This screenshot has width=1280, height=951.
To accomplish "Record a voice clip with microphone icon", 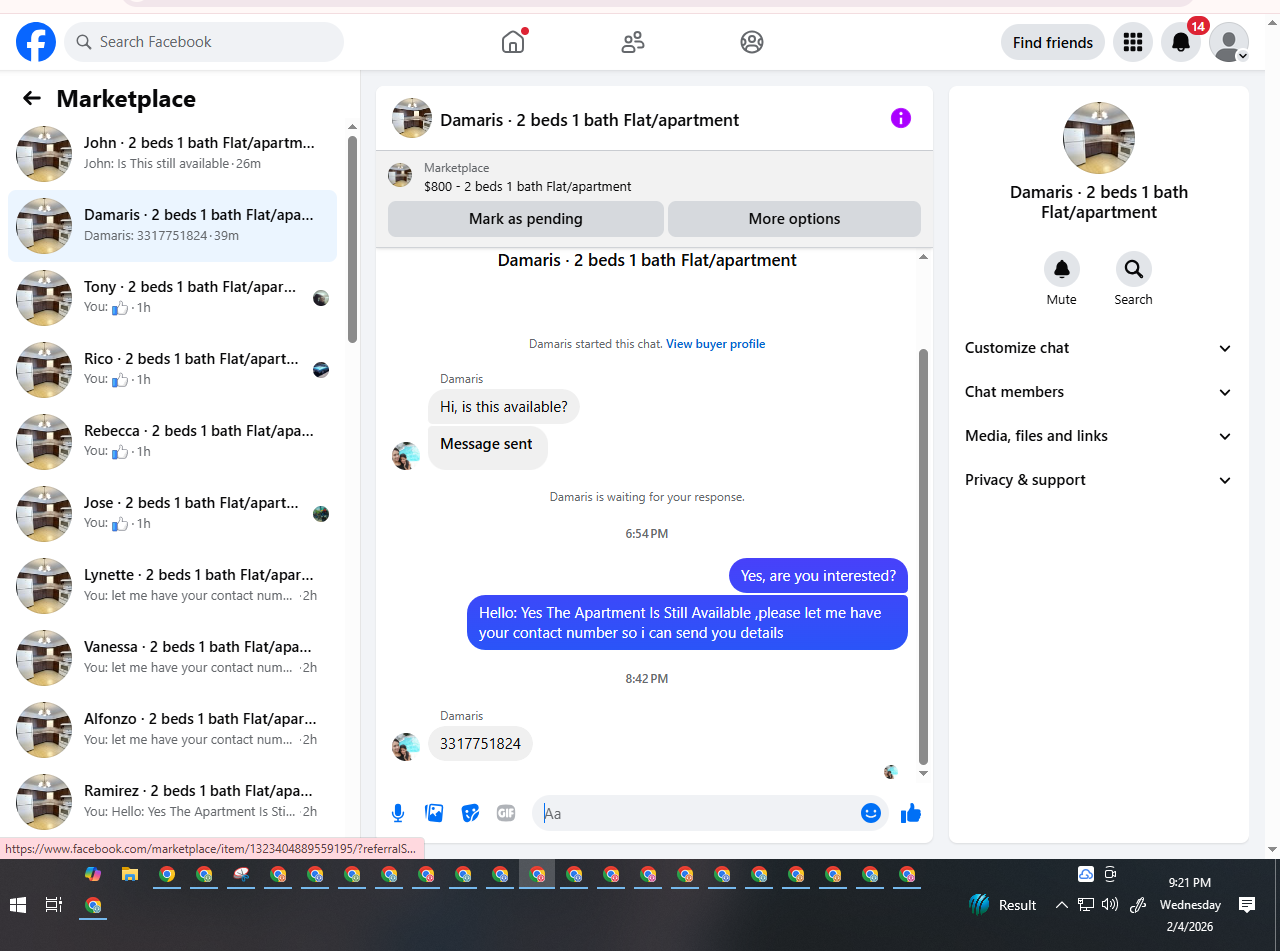I will pyautogui.click(x=398, y=813).
